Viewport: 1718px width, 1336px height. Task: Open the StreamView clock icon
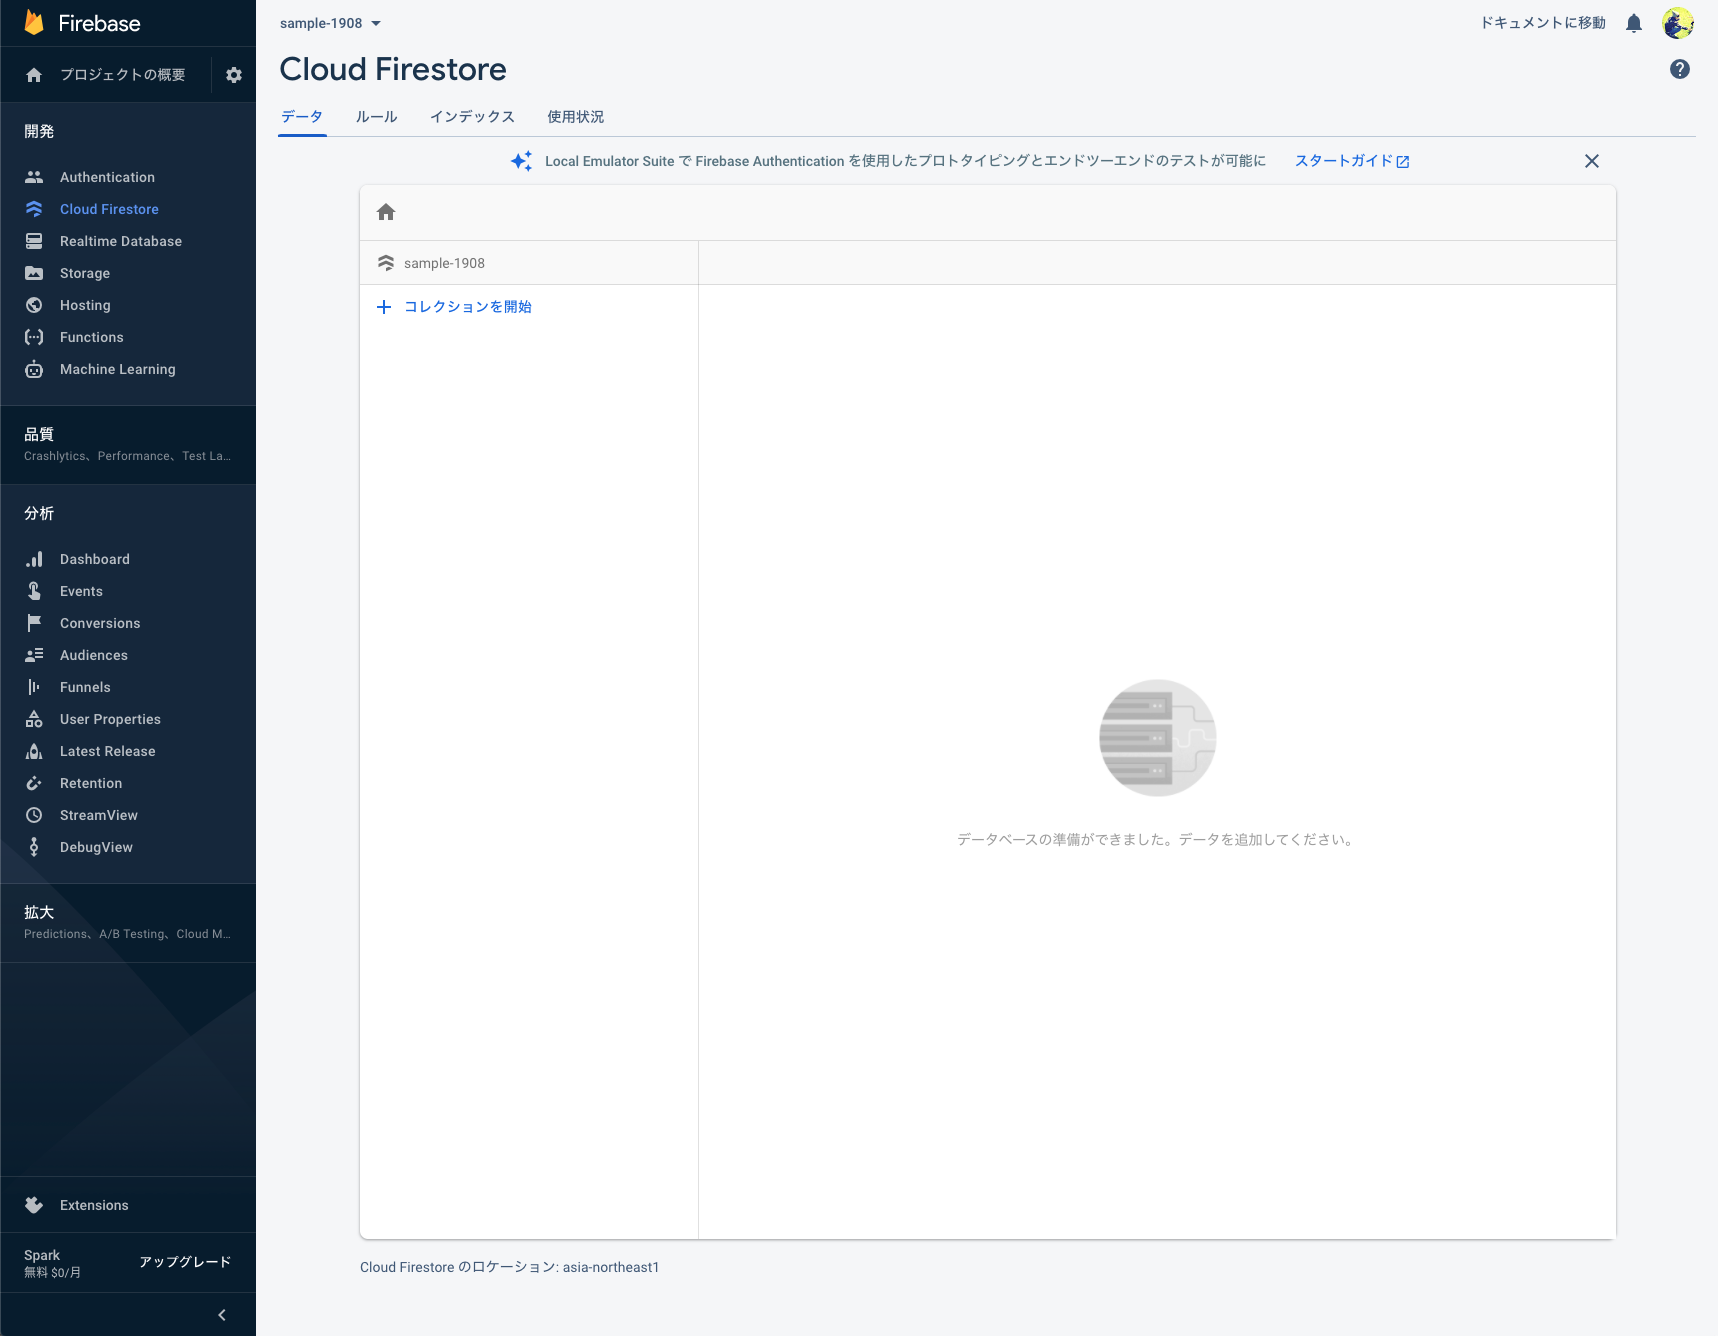34,815
